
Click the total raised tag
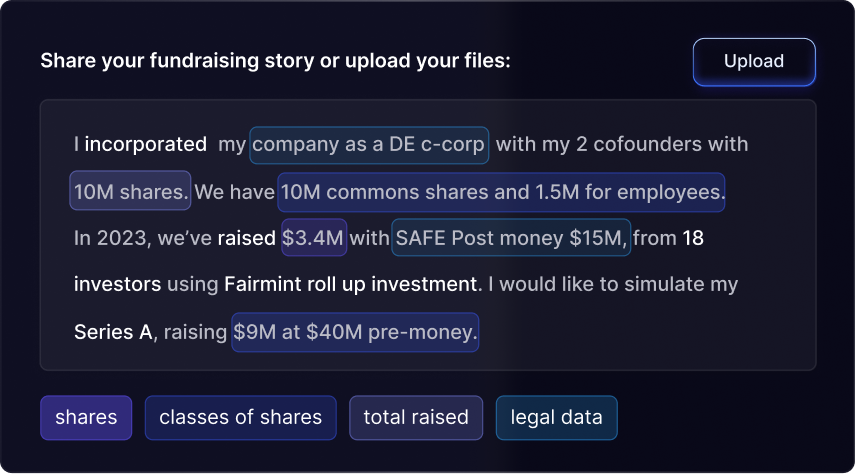416,418
